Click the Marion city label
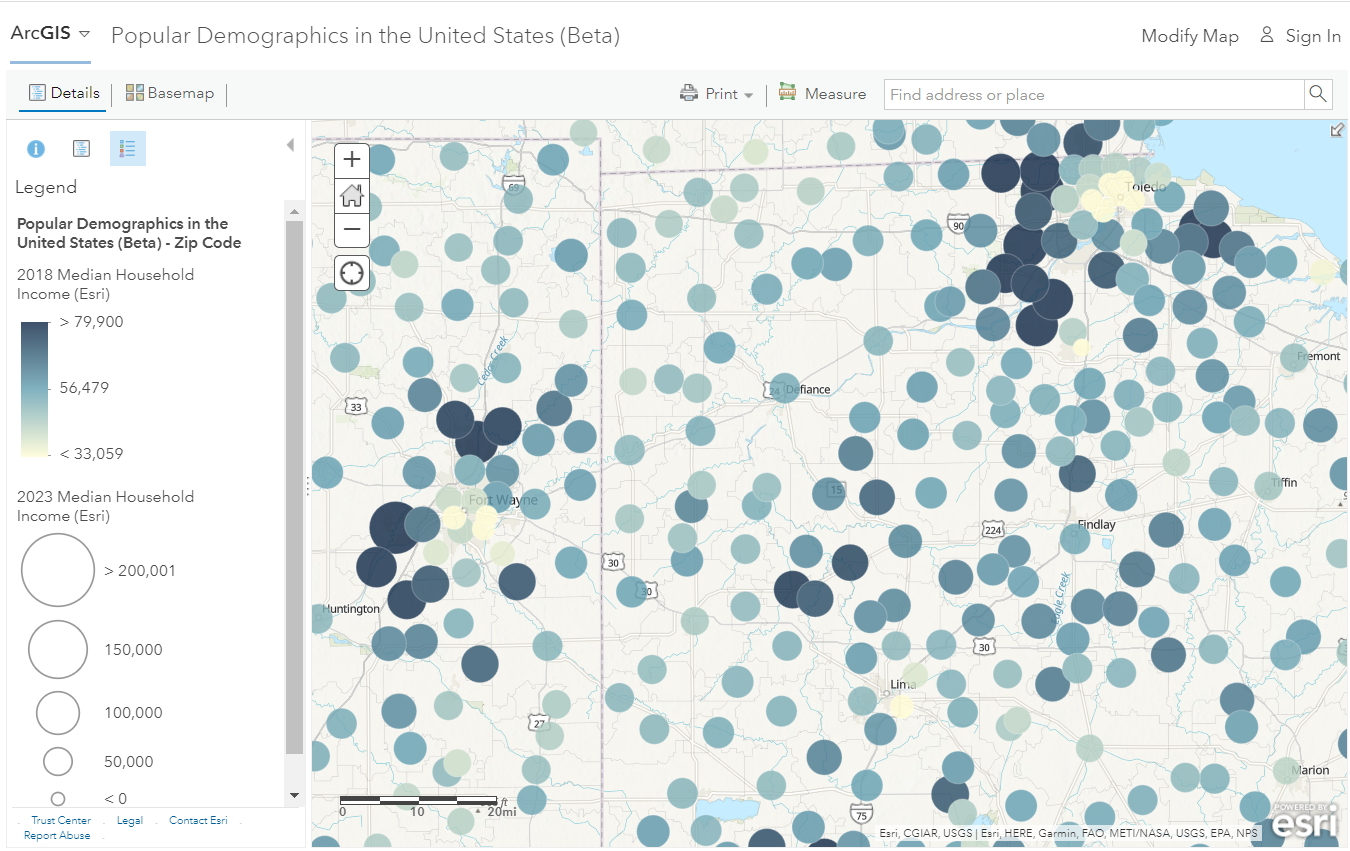1350x851 pixels. [x=1310, y=770]
